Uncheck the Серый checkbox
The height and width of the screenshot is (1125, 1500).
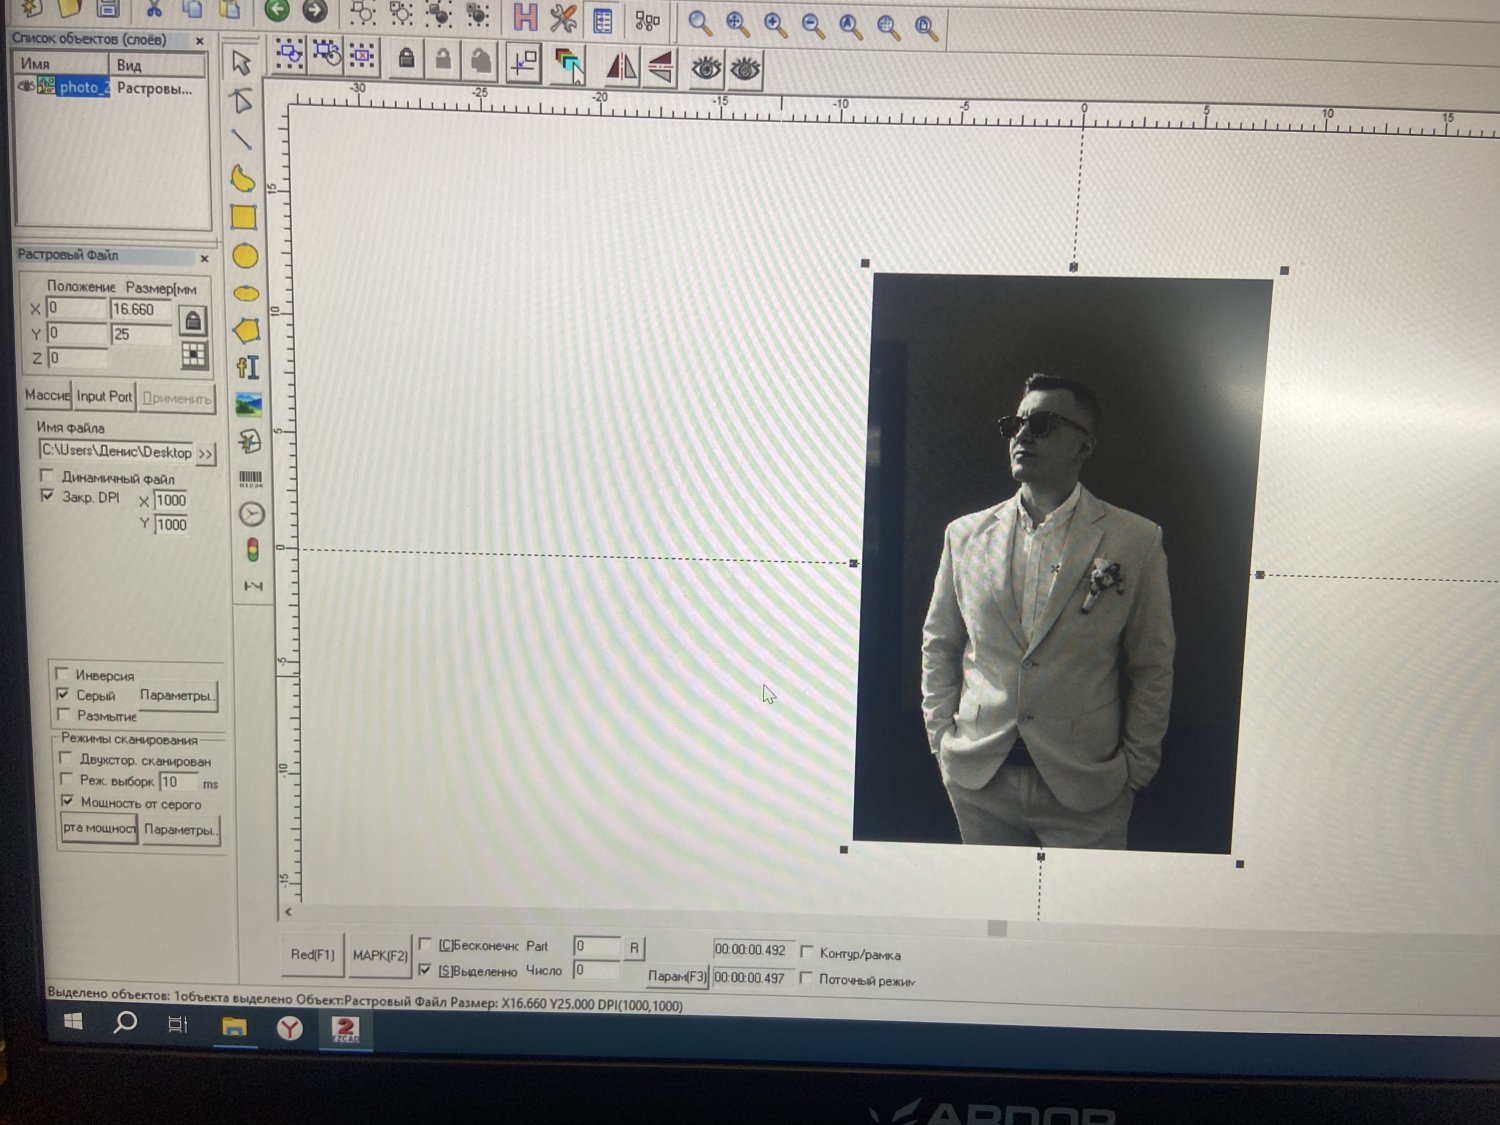point(63,694)
